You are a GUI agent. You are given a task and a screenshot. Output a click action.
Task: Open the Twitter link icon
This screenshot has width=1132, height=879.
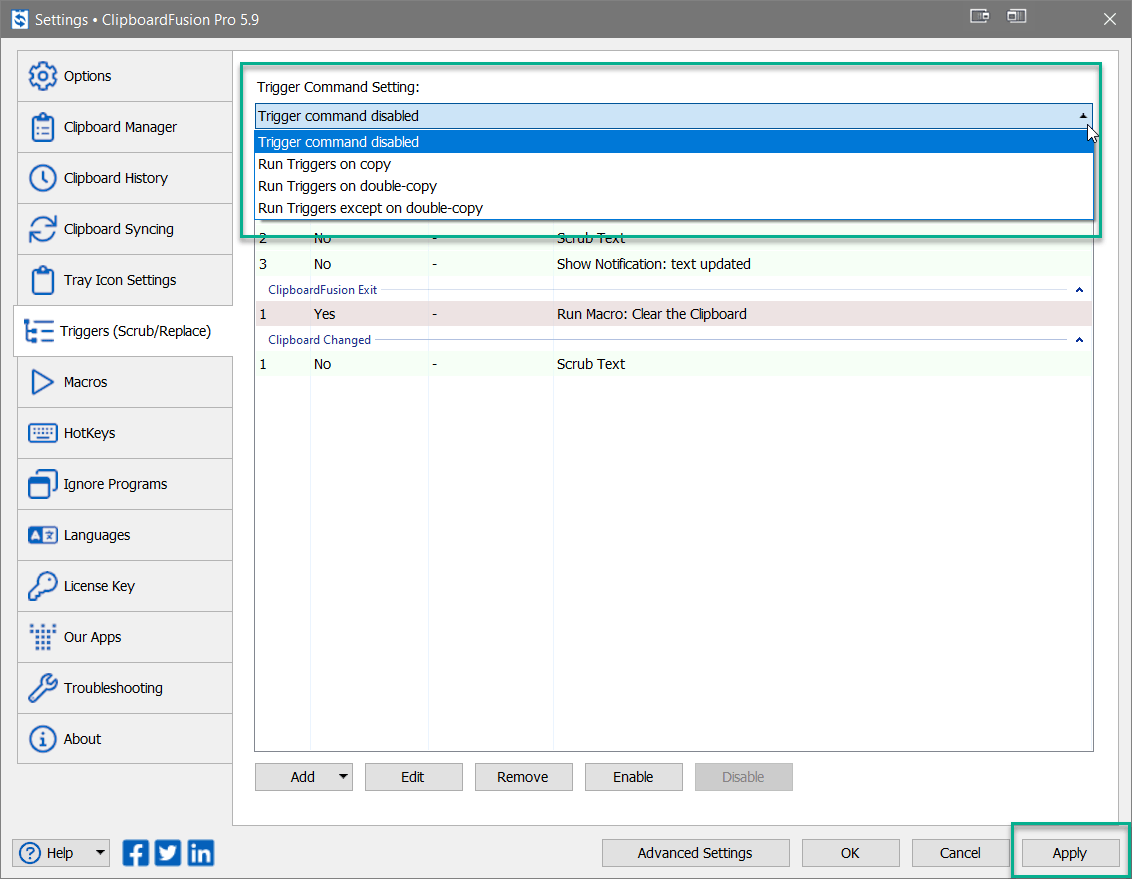pos(167,853)
